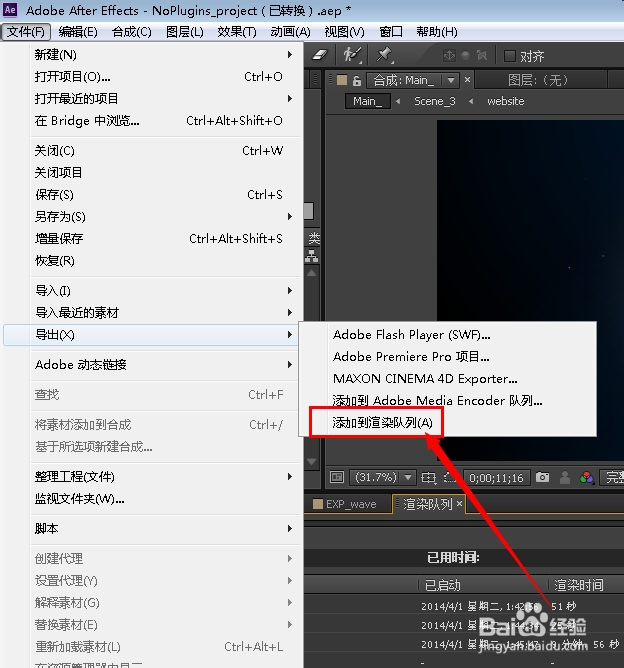Enable the 对齐 snapping checkbox
624x668 pixels.
pos(510,56)
